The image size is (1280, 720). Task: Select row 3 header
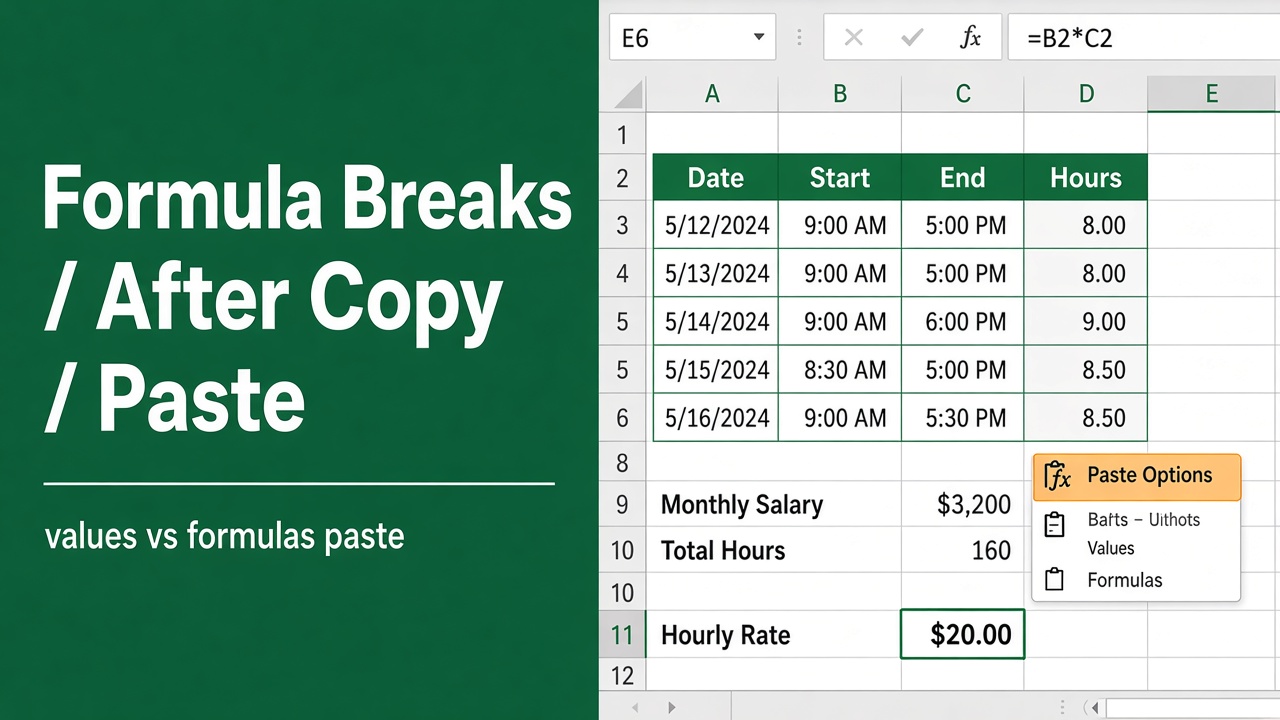tap(623, 225)
